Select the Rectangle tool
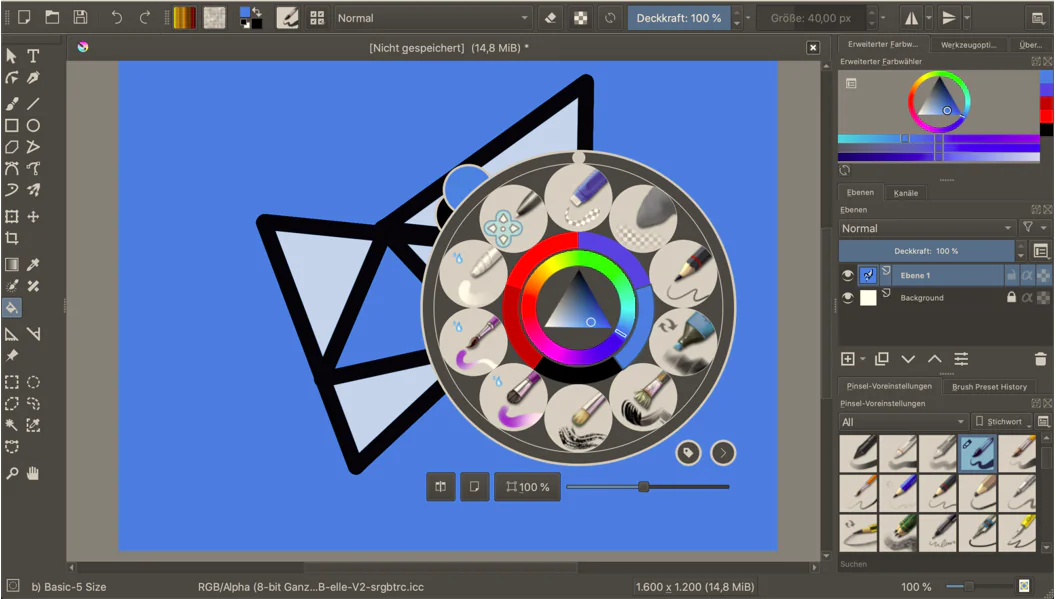1056x599 pixels. click(x=12, y=125)
